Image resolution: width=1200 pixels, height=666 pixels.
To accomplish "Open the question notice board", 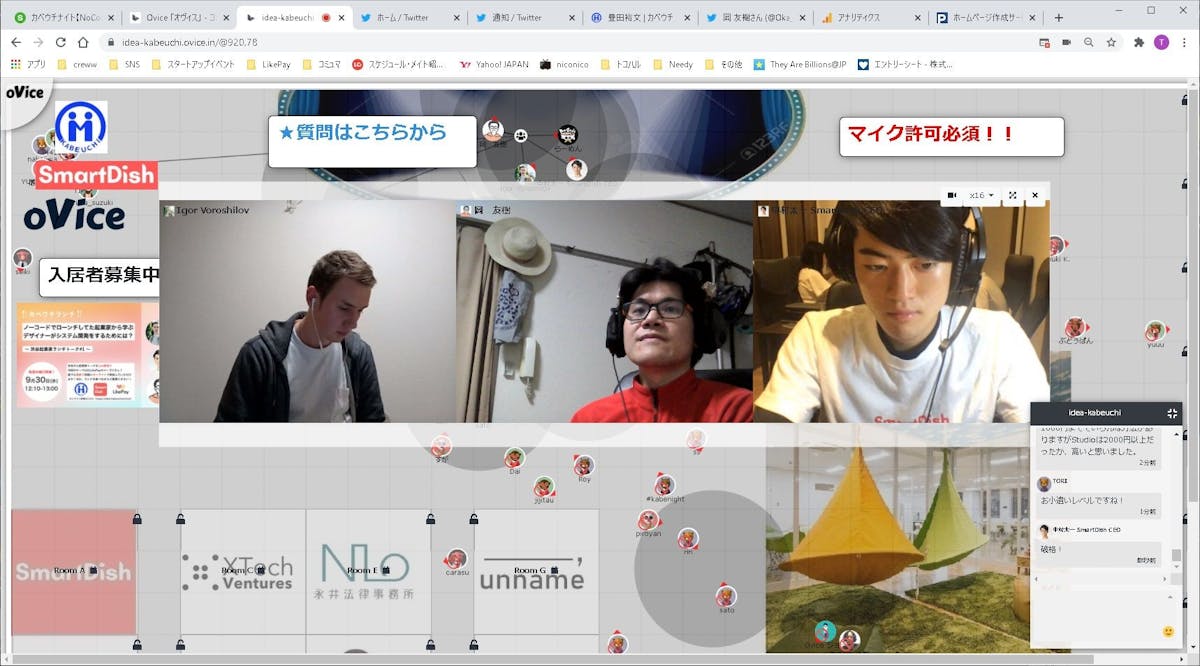I will coord(372,141).
